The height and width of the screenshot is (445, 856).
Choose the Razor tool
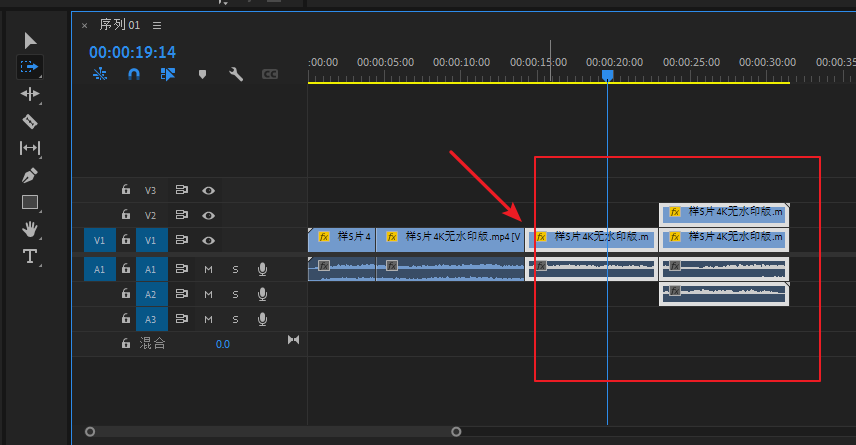tap(30, 121)
